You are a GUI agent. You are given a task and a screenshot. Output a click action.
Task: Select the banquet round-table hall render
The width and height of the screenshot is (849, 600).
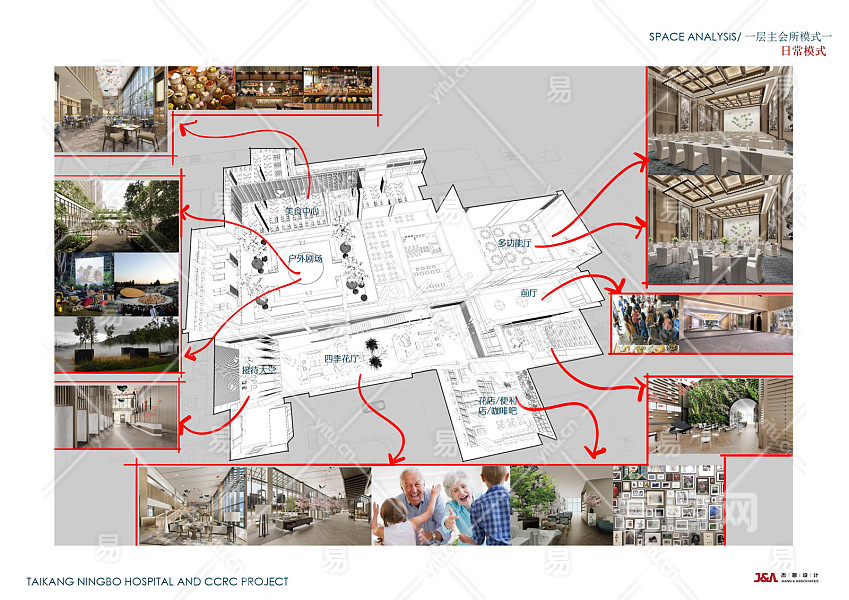click(x=720, y=229)
